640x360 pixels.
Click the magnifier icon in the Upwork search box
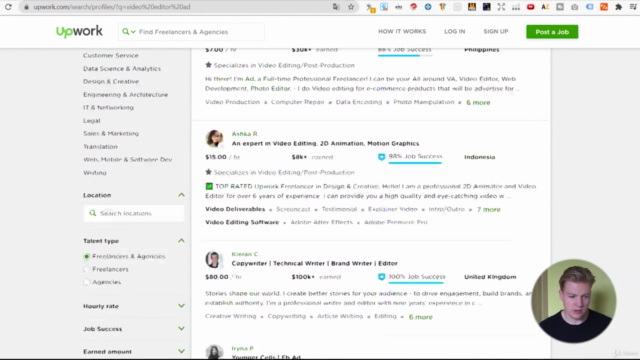point(125,31)
